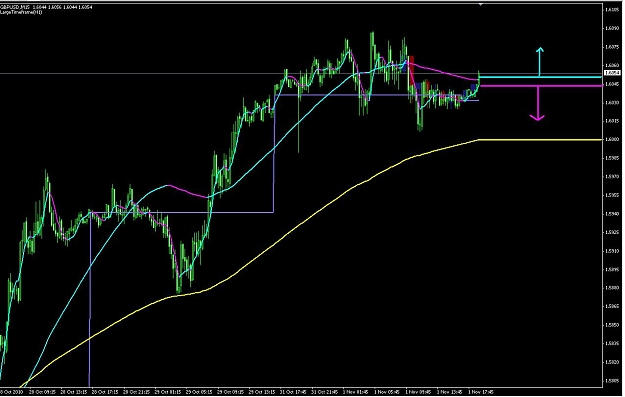Select the current price tag 1.6054
Image resolution: width=625 pixels, height=397 pixels.
click(612, 73)
